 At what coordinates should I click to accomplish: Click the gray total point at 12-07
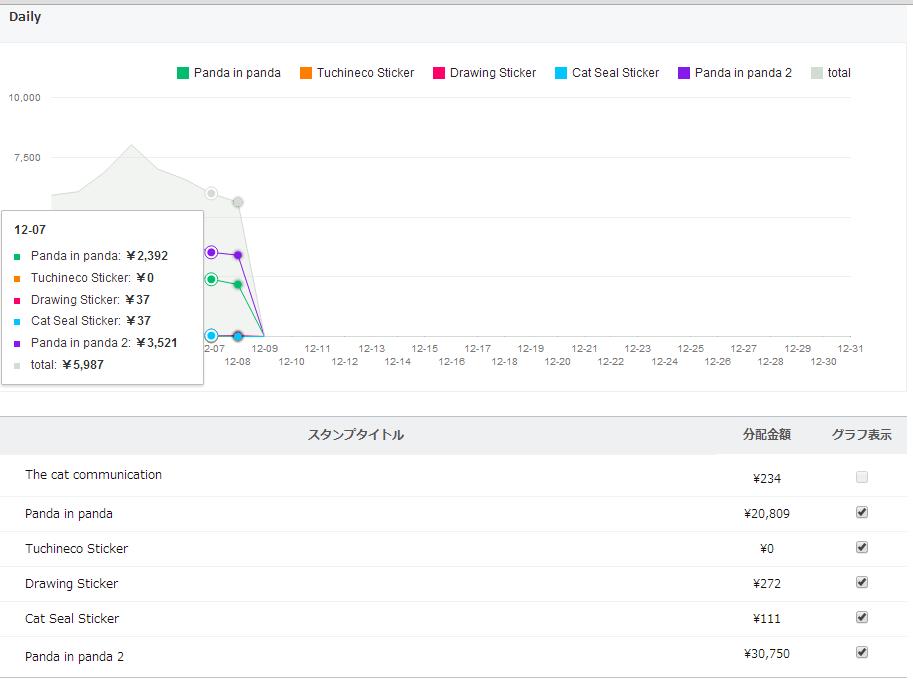click(x=211, y=193)
